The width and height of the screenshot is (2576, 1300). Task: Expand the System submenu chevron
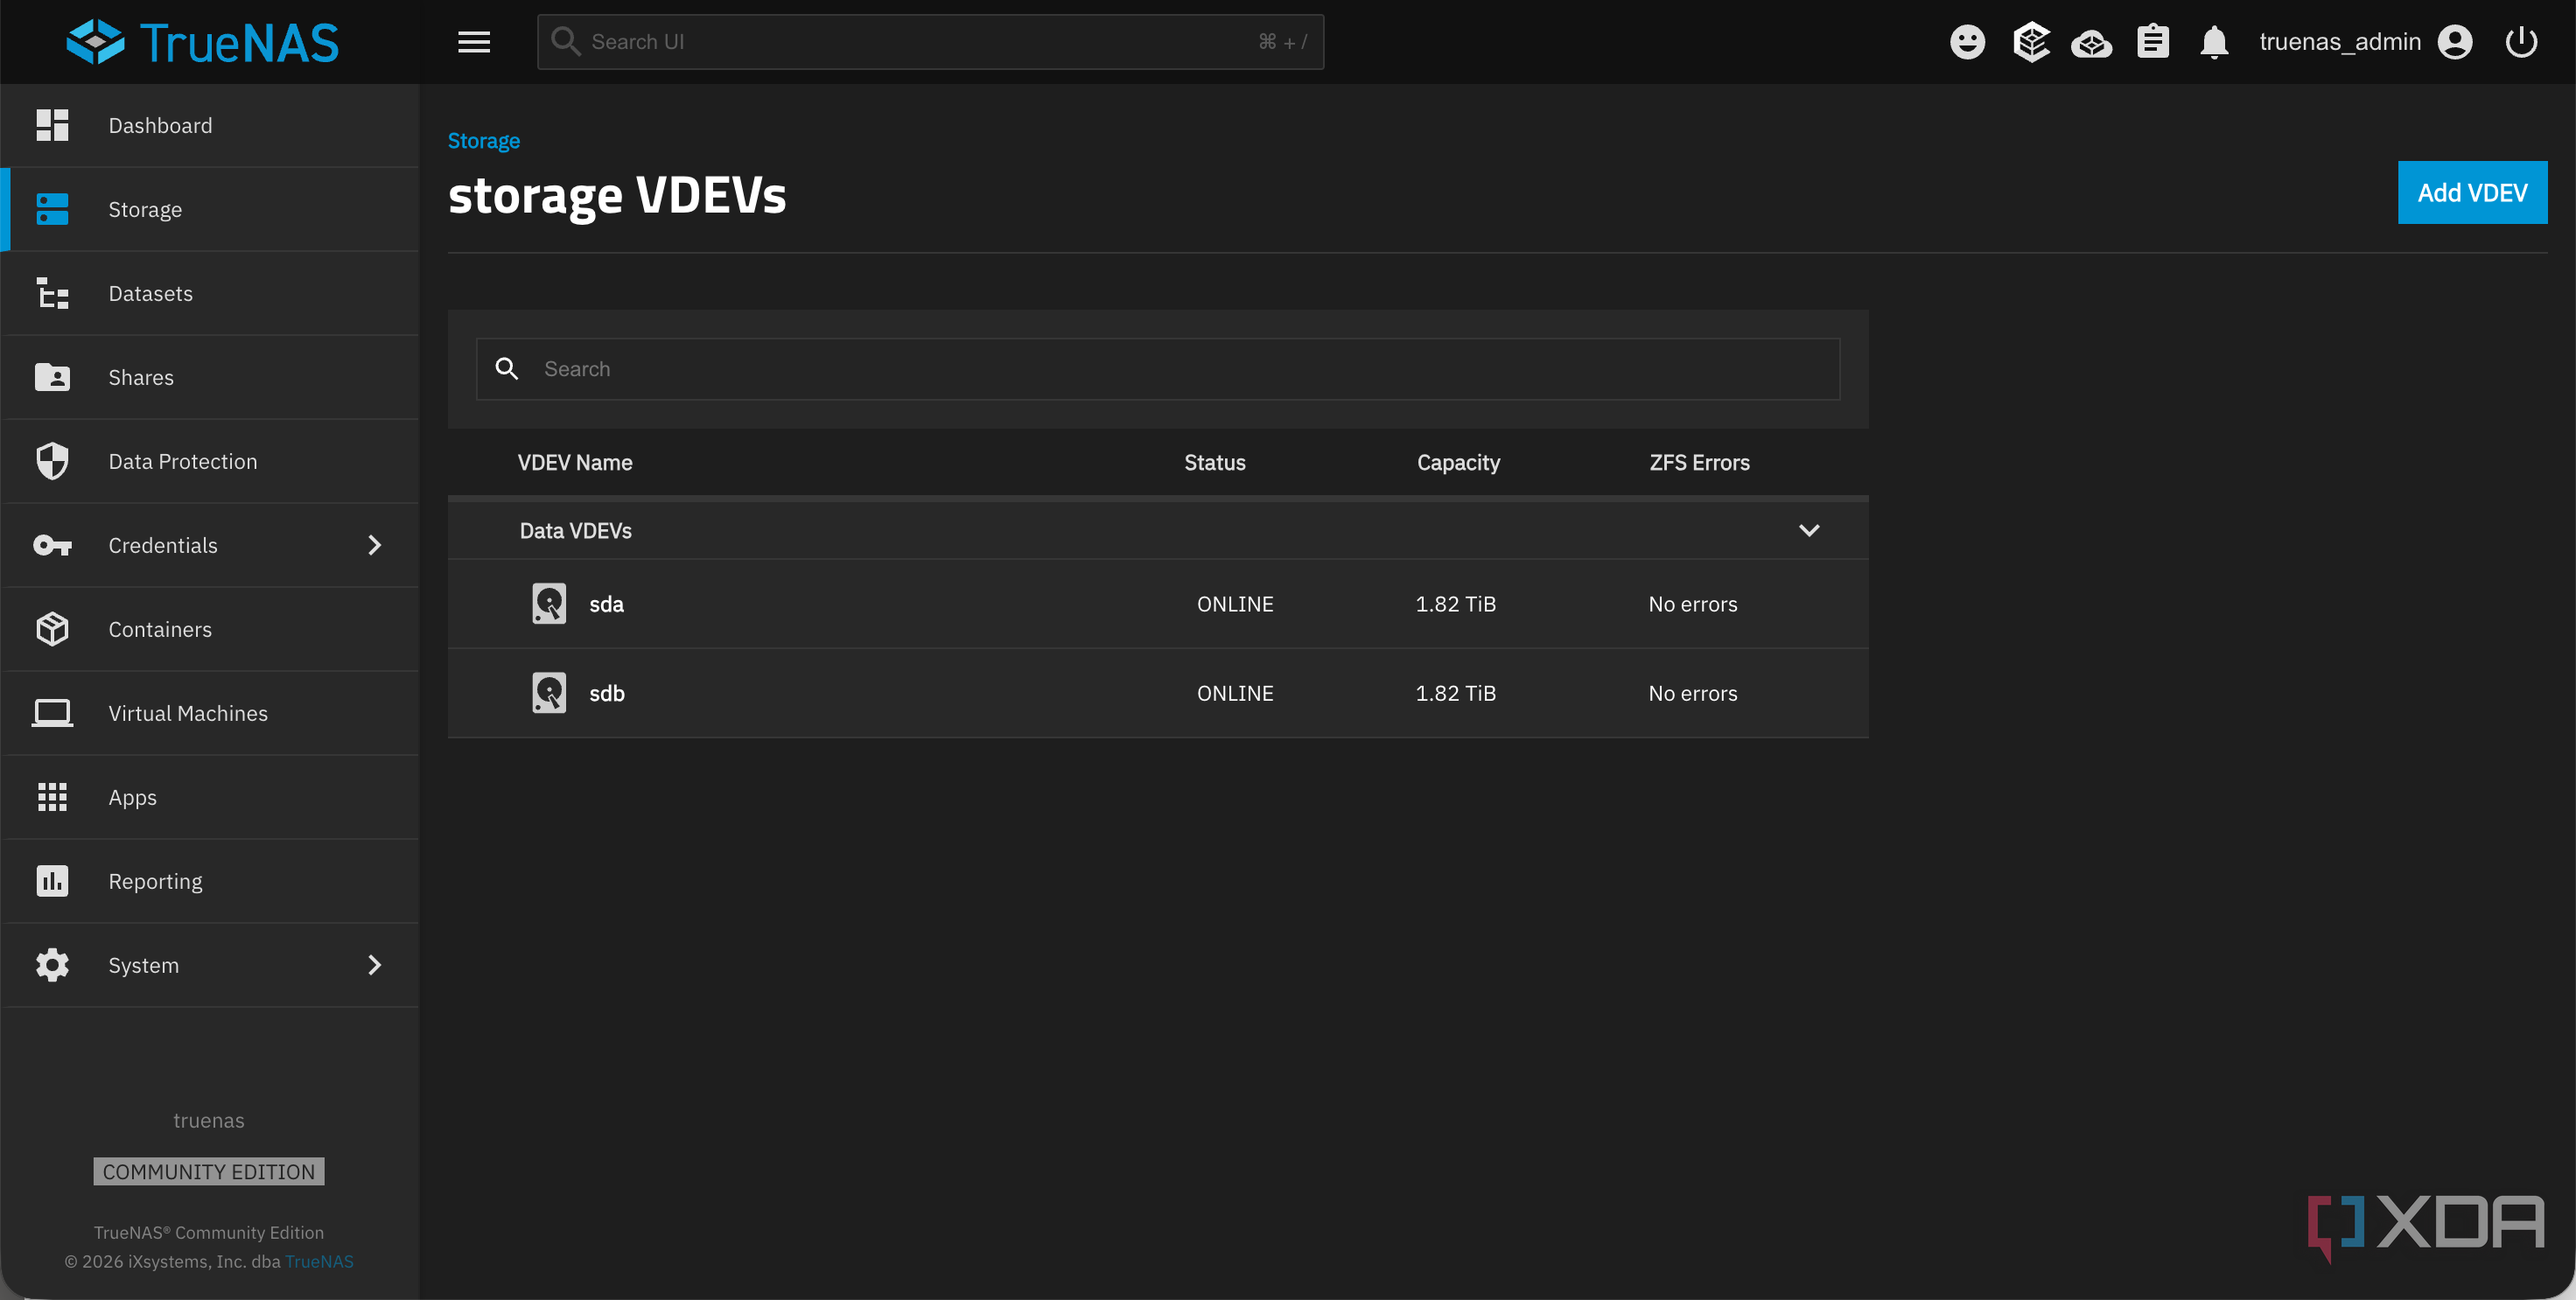point(375,965)
